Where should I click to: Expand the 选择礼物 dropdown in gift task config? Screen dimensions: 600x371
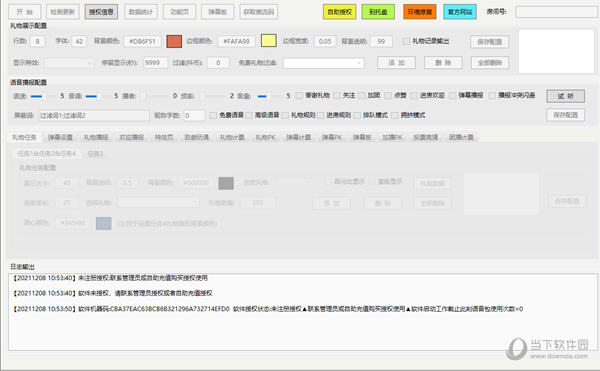click(158, 203)
